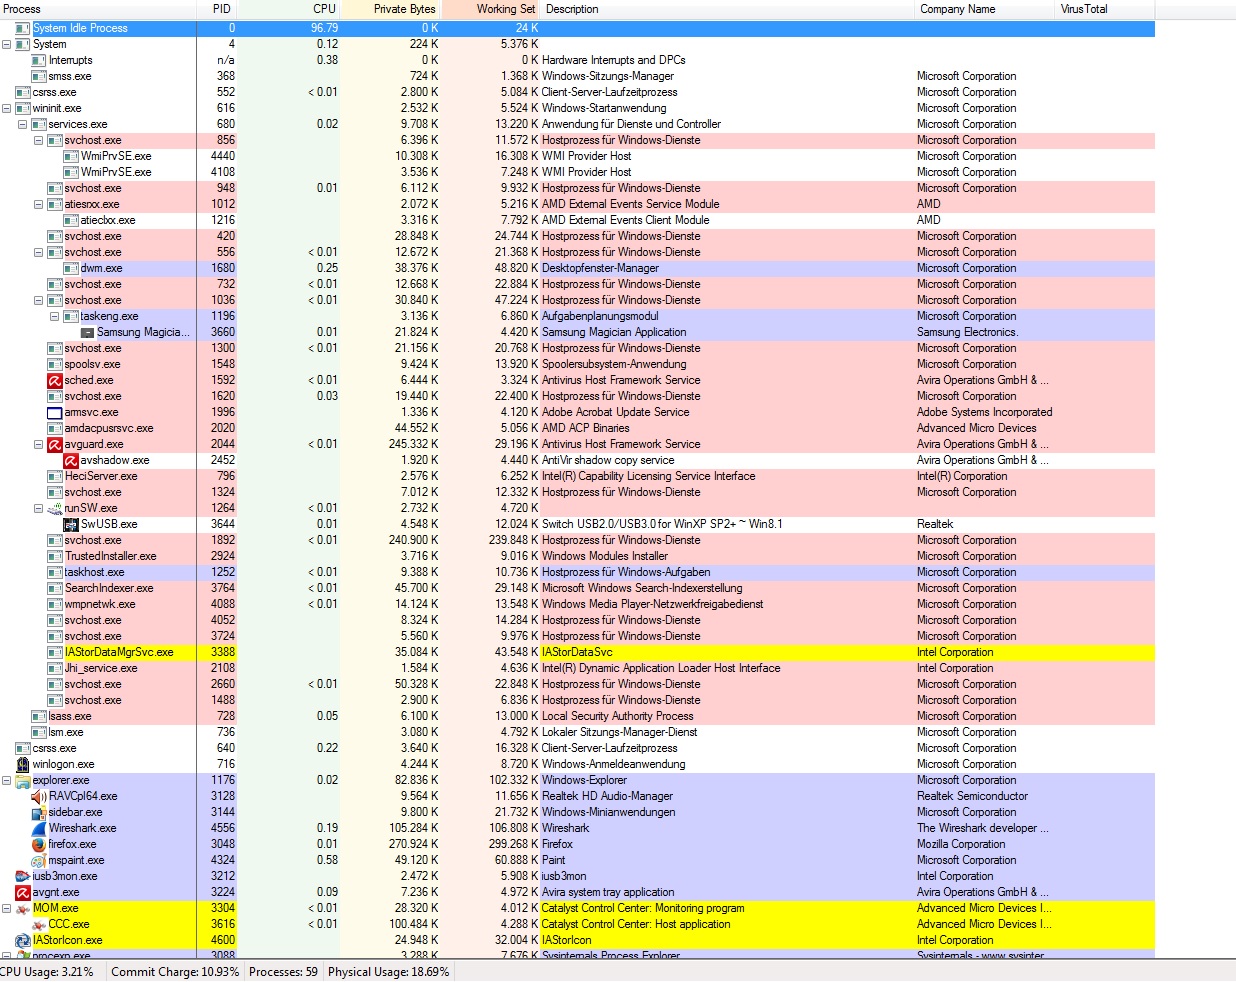Collapse svchost.exe PID 856 children
The height and width of the screenshot is (982, 1236).
click(39, 140)
